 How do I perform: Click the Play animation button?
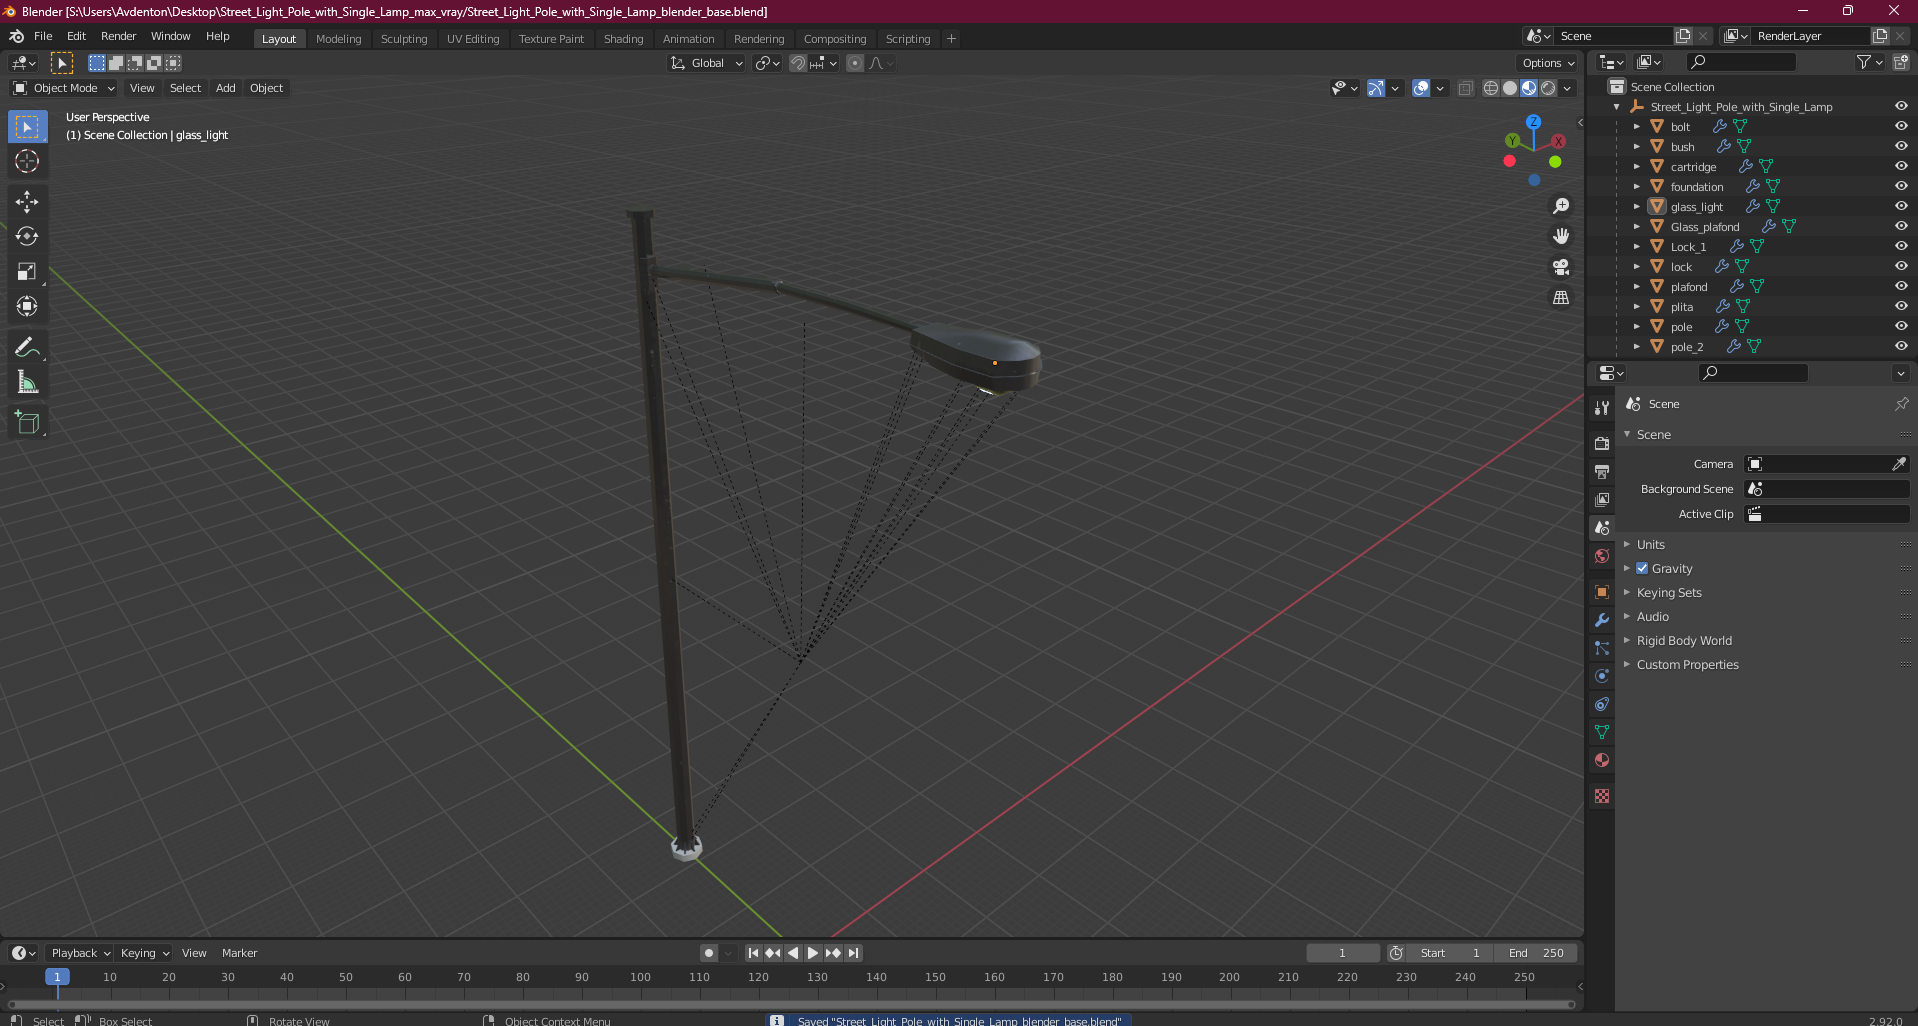(x=813, y=953)
